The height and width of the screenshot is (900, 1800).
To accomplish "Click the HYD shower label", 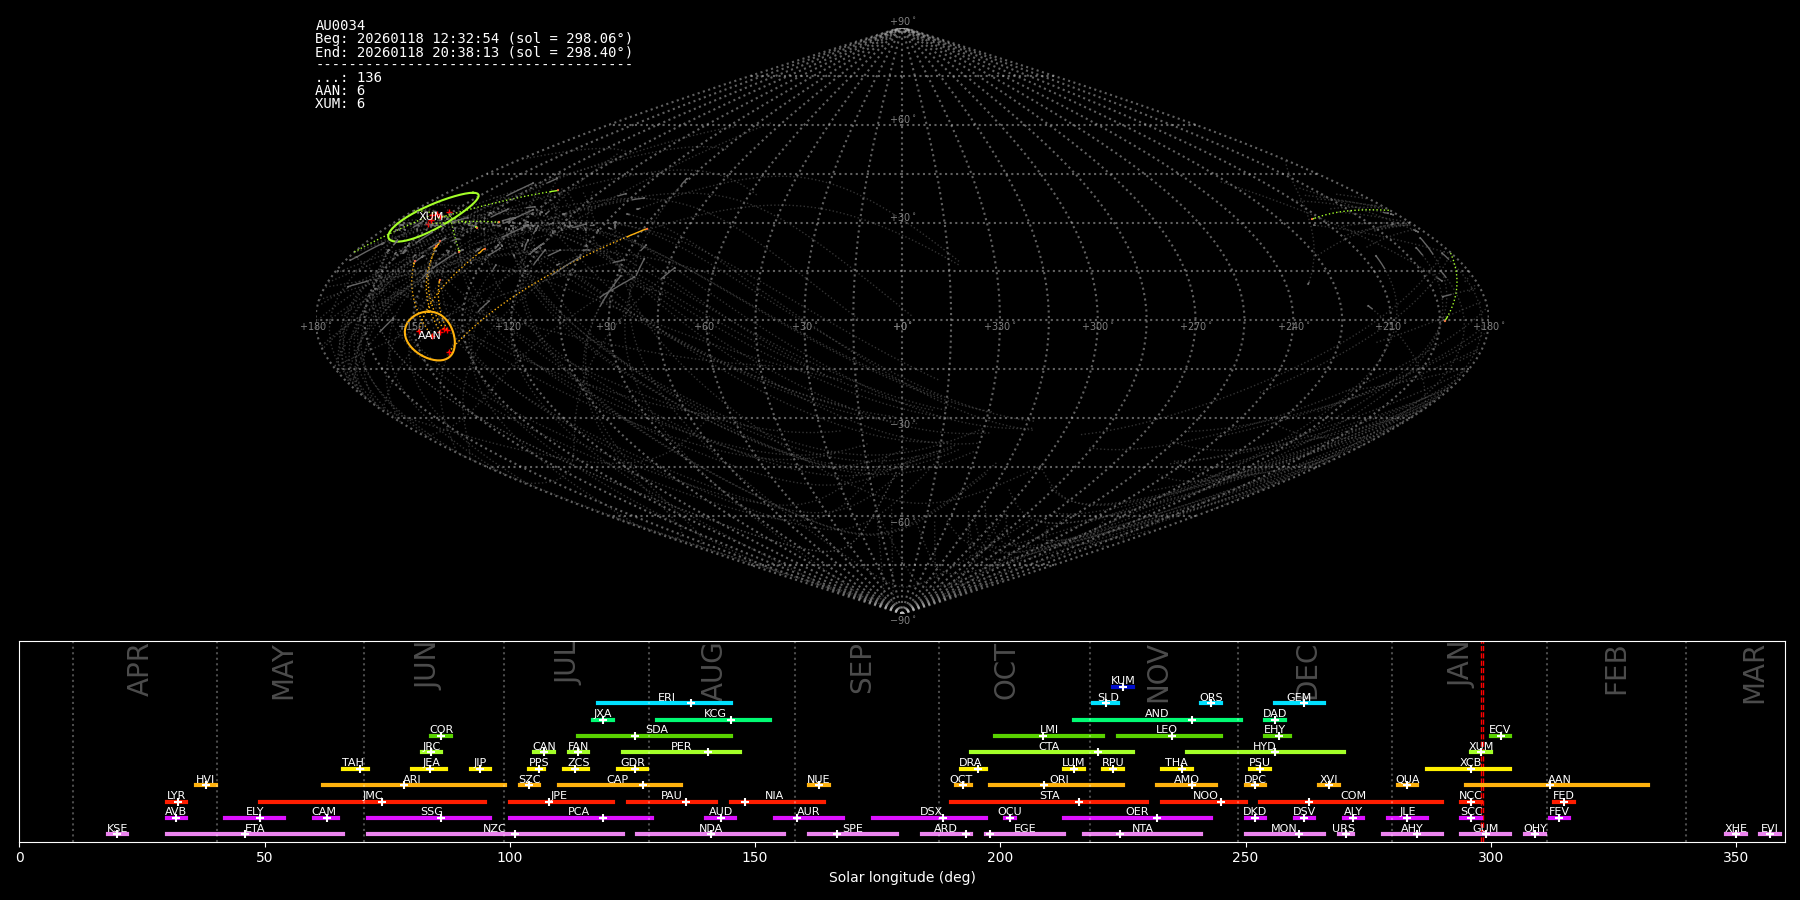I will tap(1265, 747).
